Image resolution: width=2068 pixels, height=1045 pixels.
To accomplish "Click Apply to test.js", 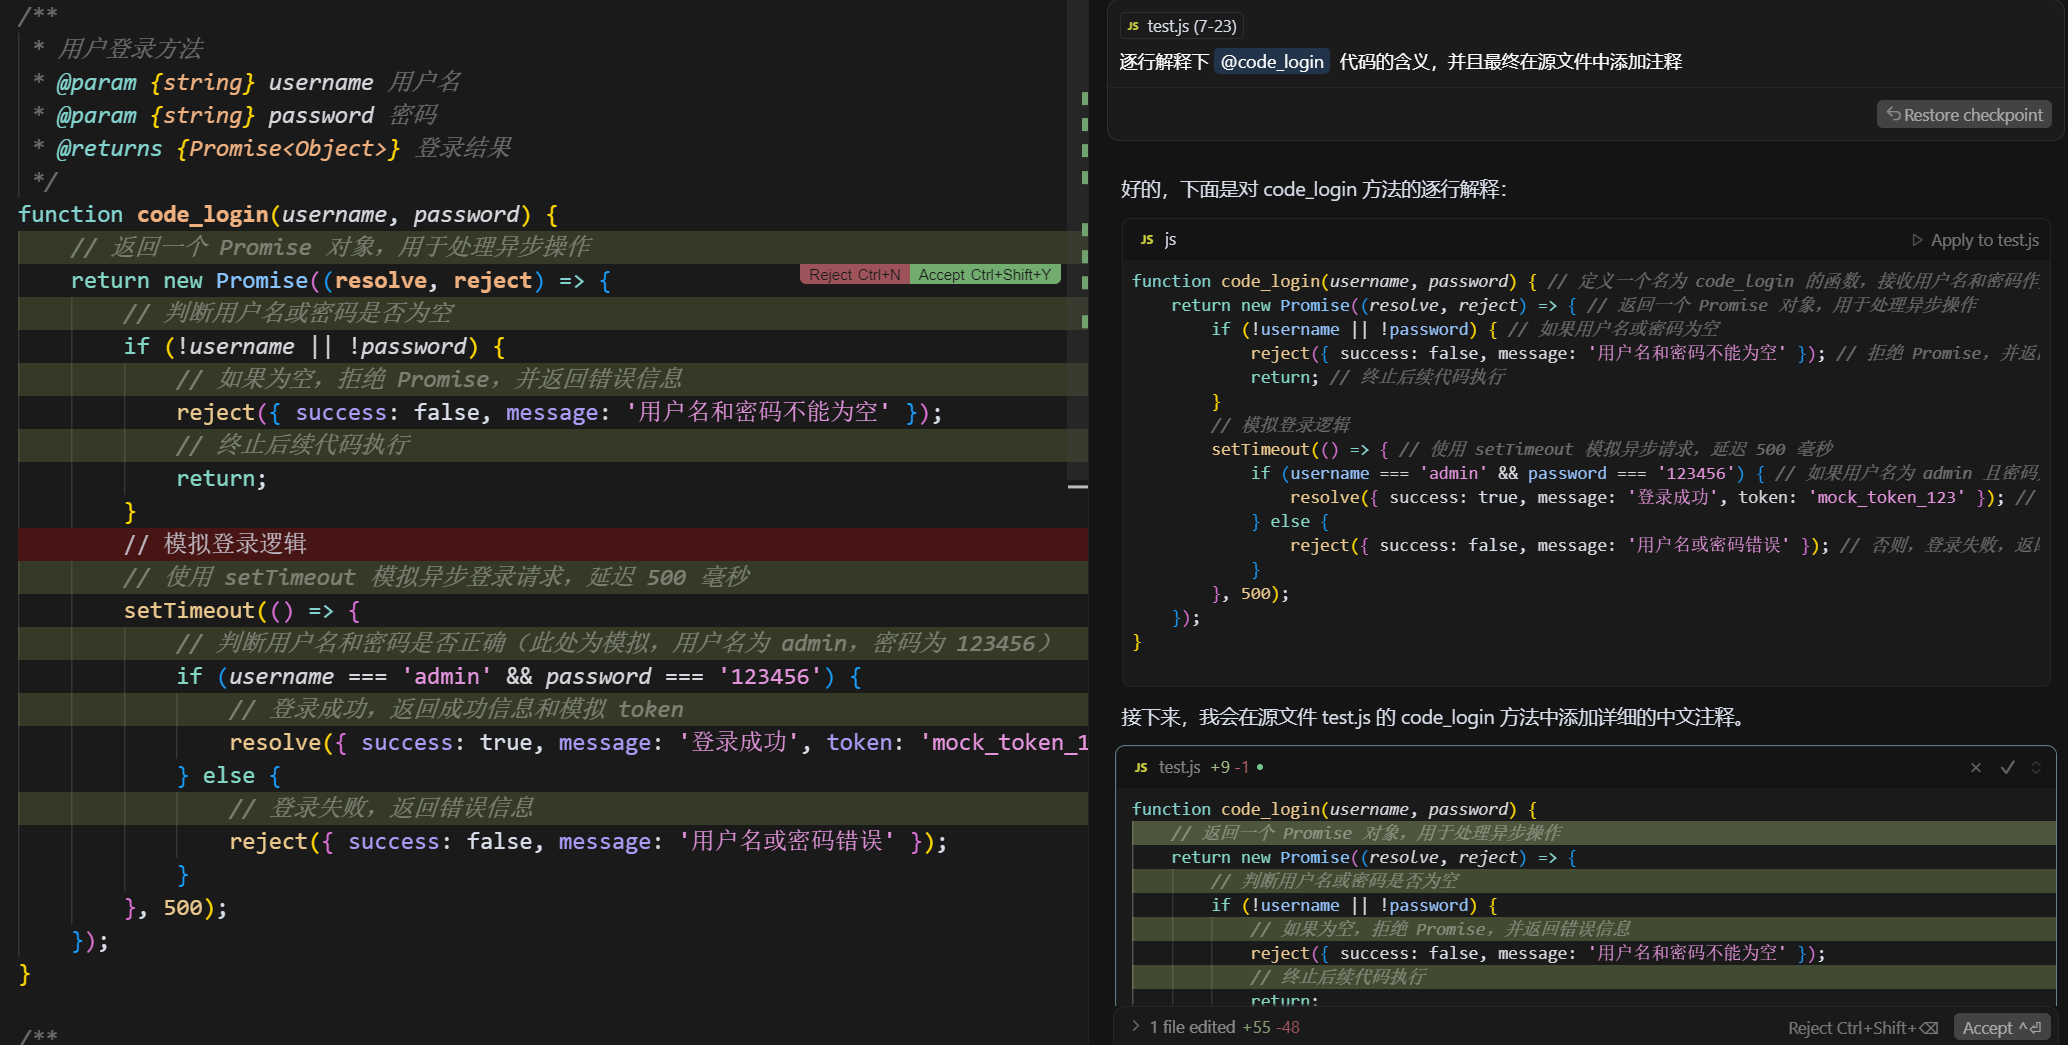I will 1975,240.
